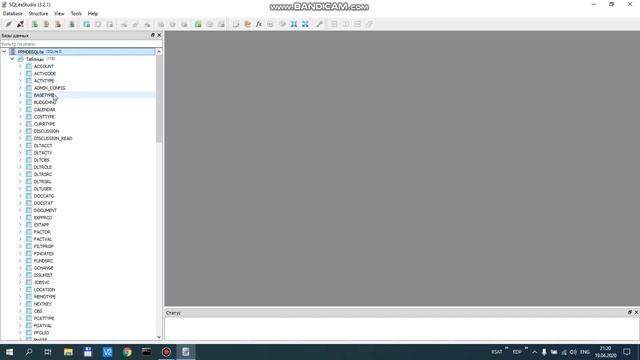Select the PFOLIO table
The width and height of the screenshot is (640, 360).
tap(41, 333)
